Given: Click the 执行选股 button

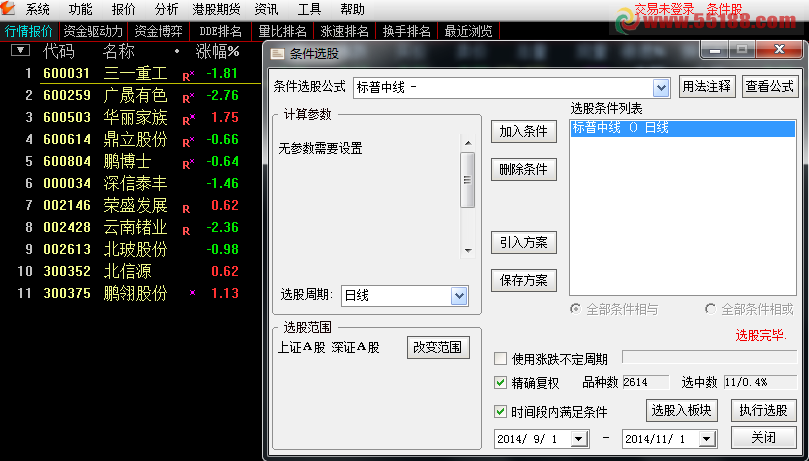Looking at the screenshot, I should [764, 410].
